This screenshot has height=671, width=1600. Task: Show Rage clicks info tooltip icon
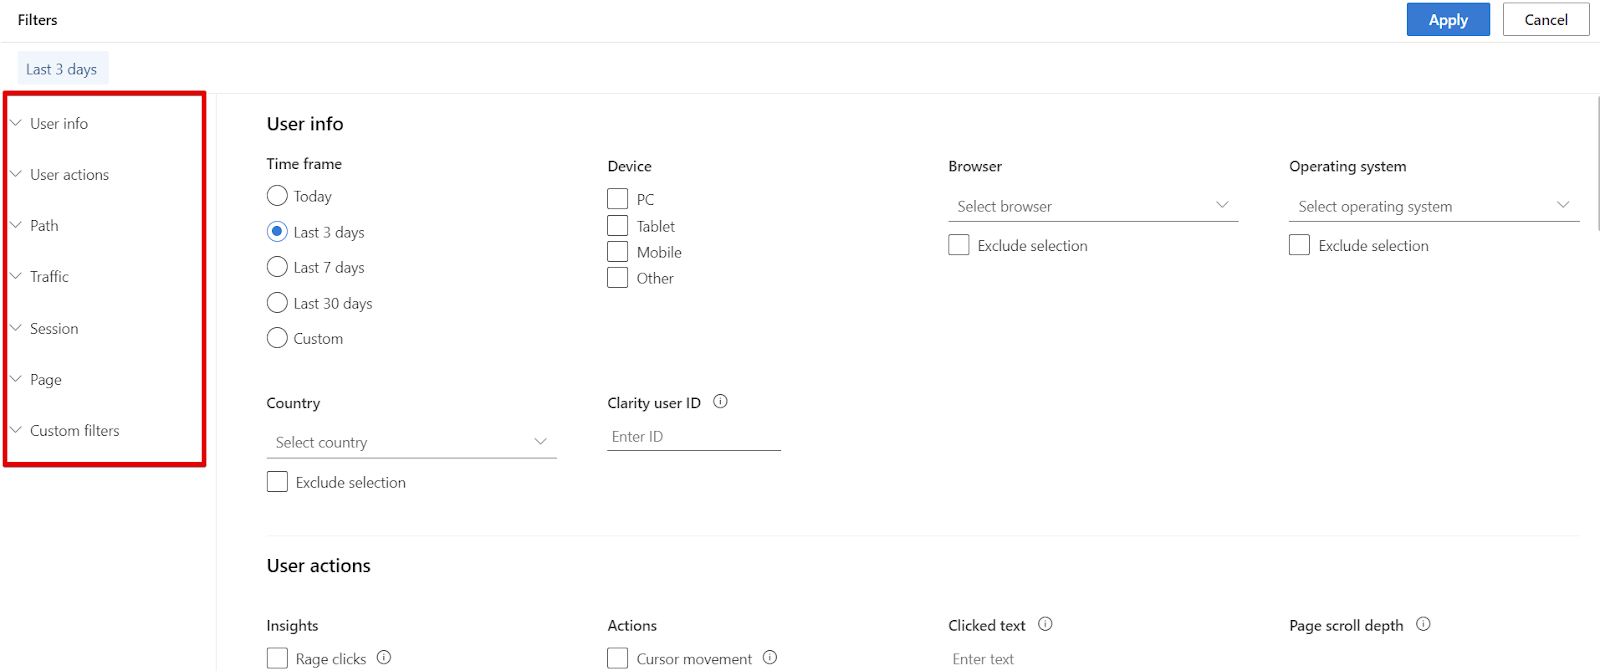click(x=384, y=658)
